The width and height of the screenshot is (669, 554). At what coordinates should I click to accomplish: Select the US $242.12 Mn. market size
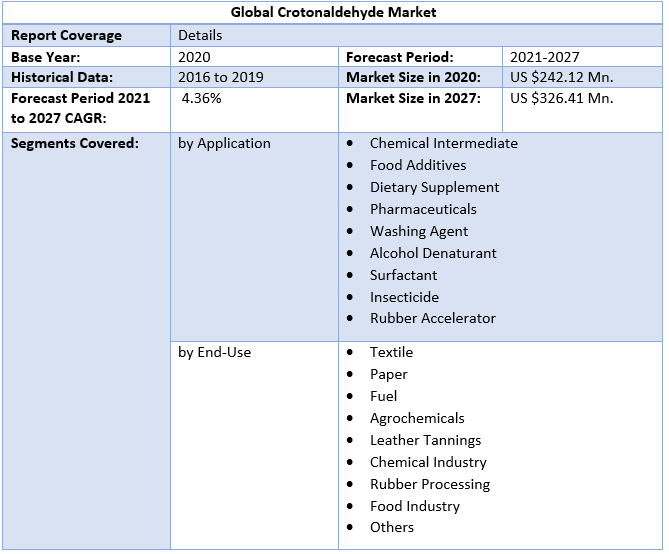tap(561, 77)
